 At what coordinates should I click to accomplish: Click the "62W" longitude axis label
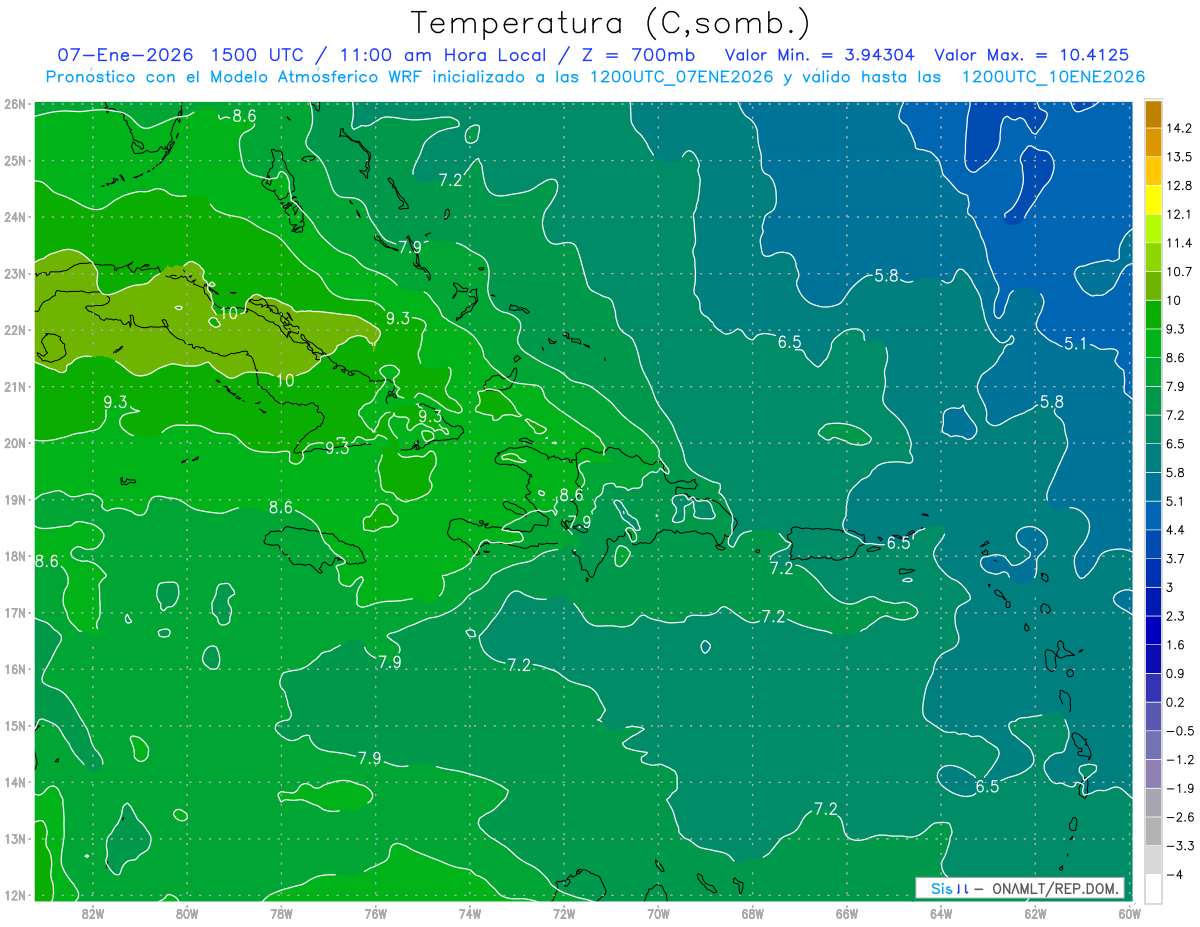[1035, 913]
